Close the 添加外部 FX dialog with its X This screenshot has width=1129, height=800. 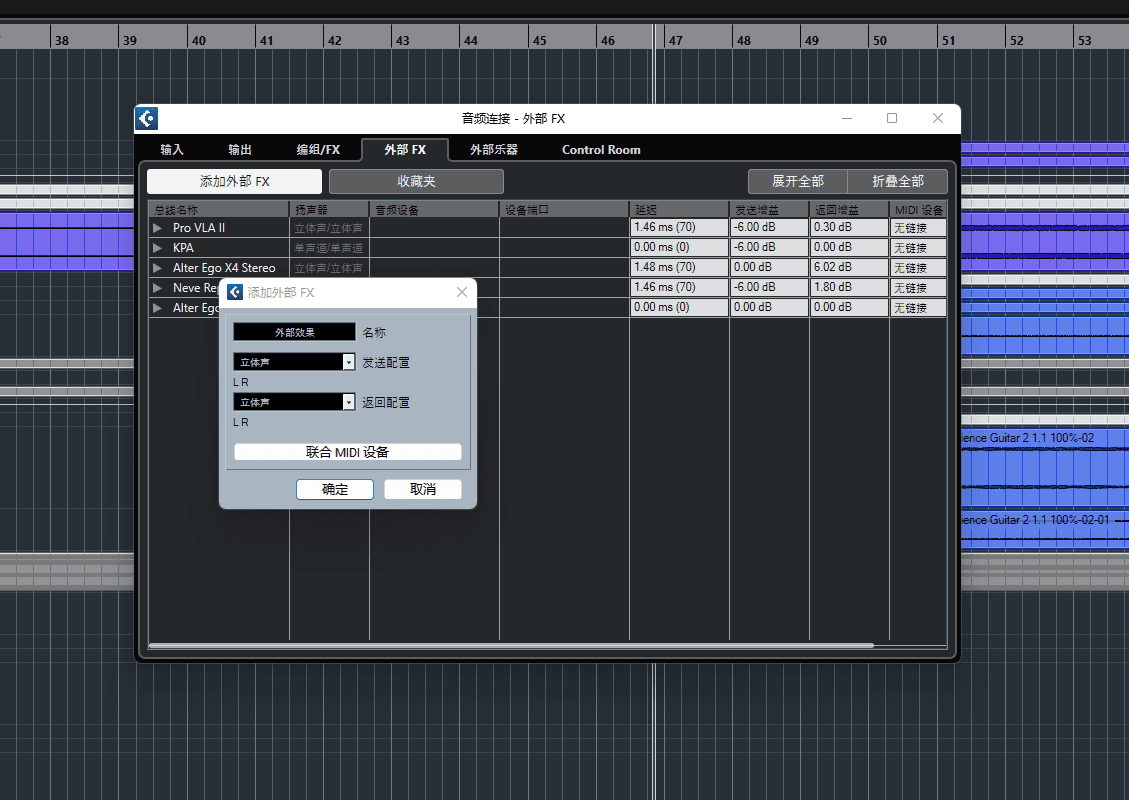coord(462,292)
